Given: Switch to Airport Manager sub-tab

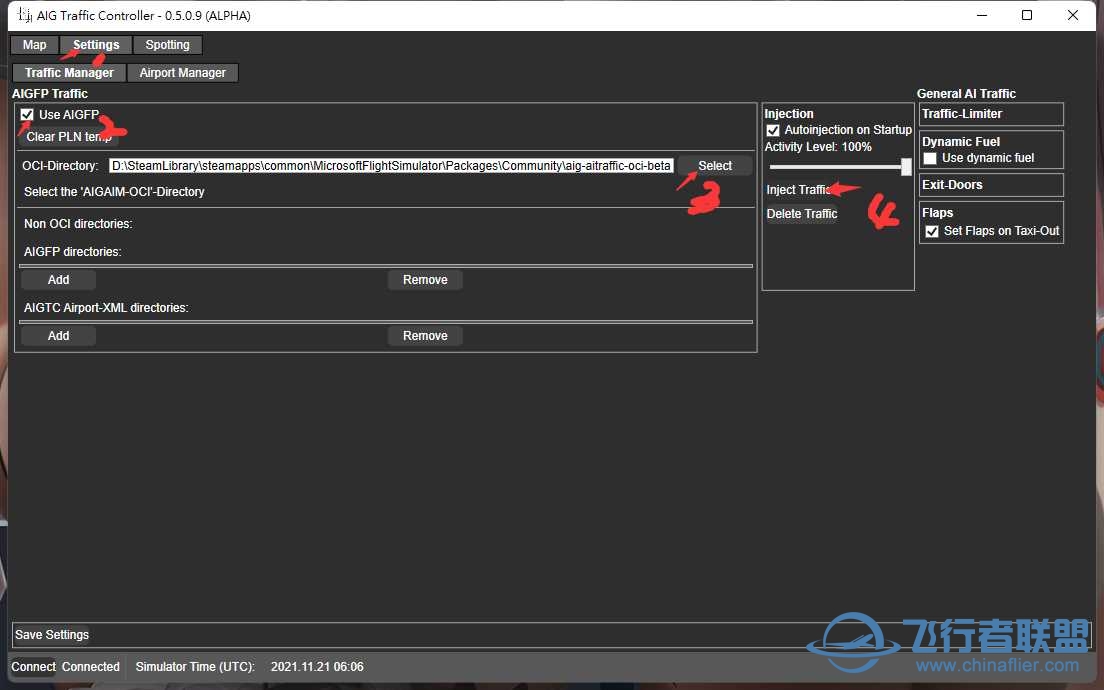Looking at the screenshot, I should pos(182,73).
